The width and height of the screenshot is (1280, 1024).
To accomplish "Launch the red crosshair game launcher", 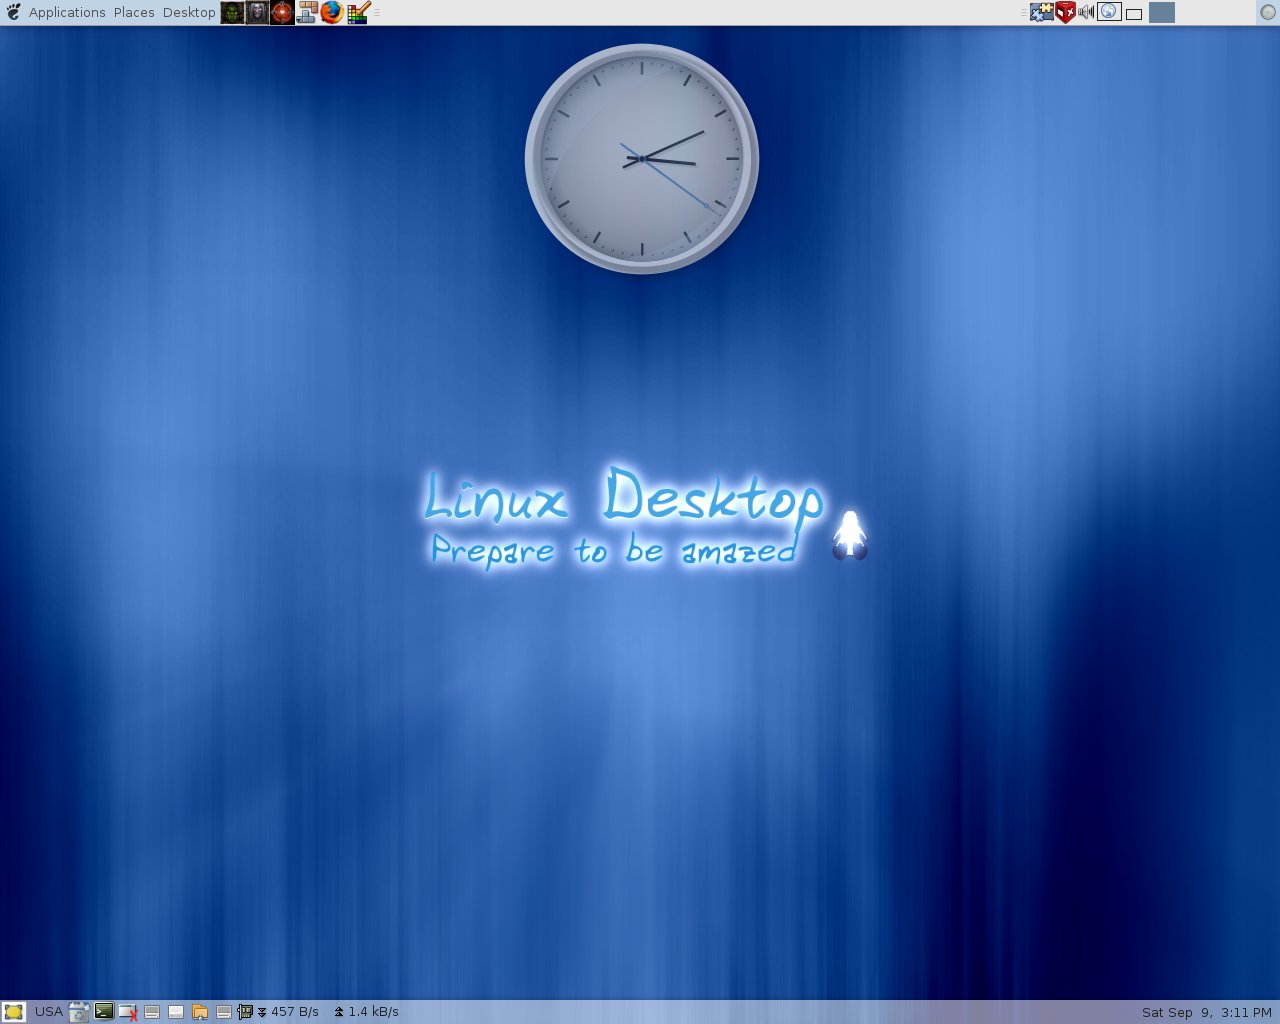I will point(282,12).
